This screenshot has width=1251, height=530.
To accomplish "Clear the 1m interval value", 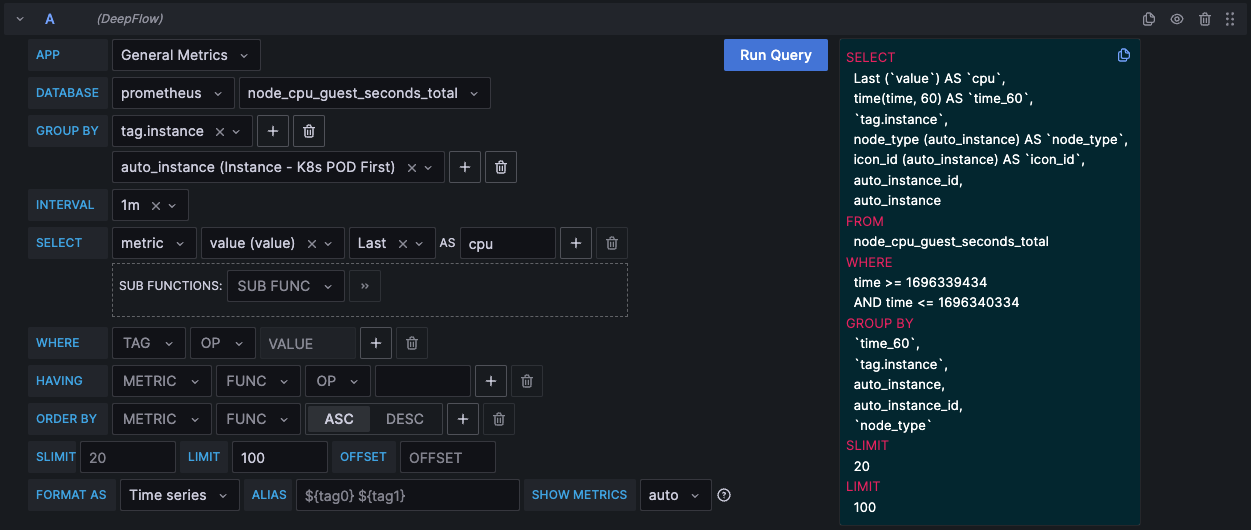I will [155, 205].
